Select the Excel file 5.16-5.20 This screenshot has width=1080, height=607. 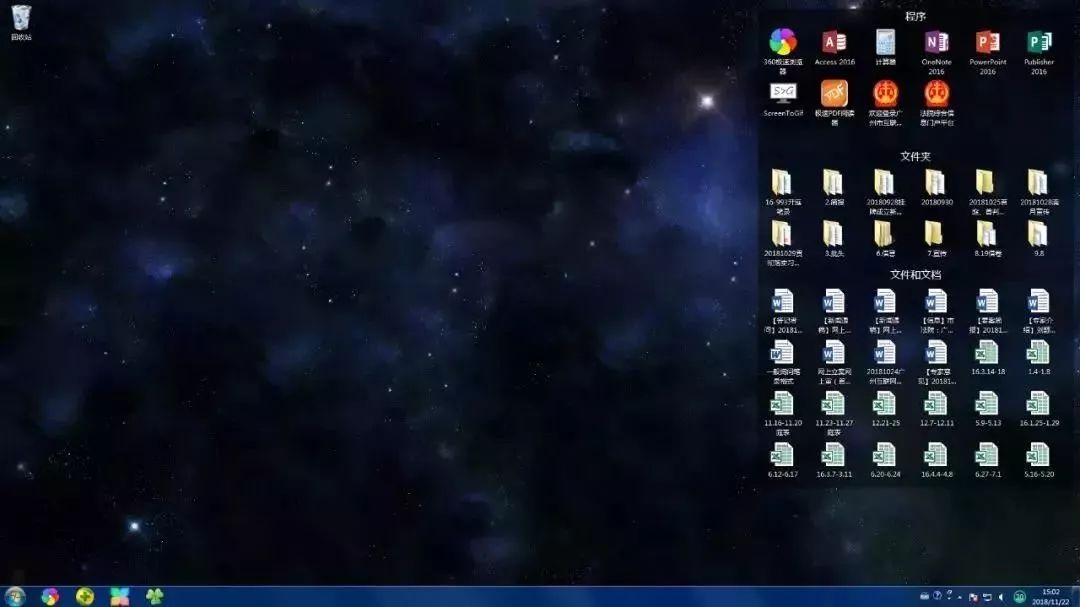(1039, 456)
